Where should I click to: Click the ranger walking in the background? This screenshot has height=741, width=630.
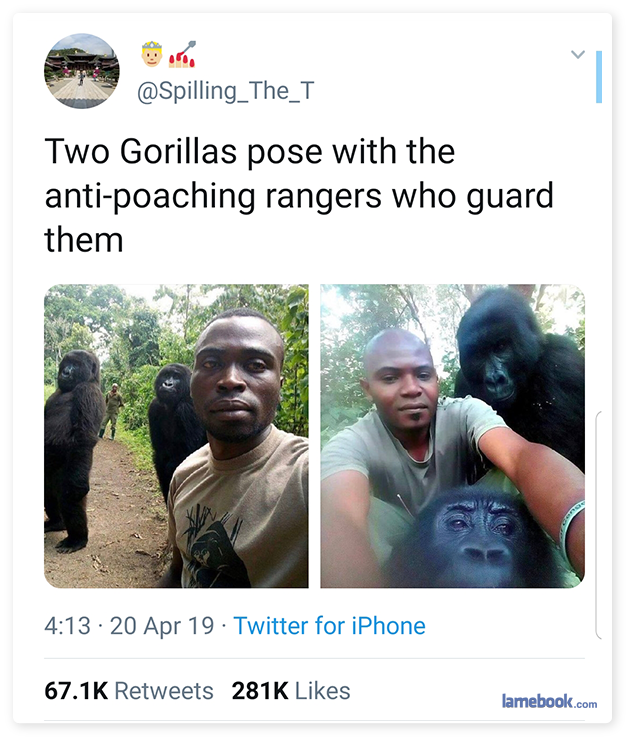click(x=115, y=410)
